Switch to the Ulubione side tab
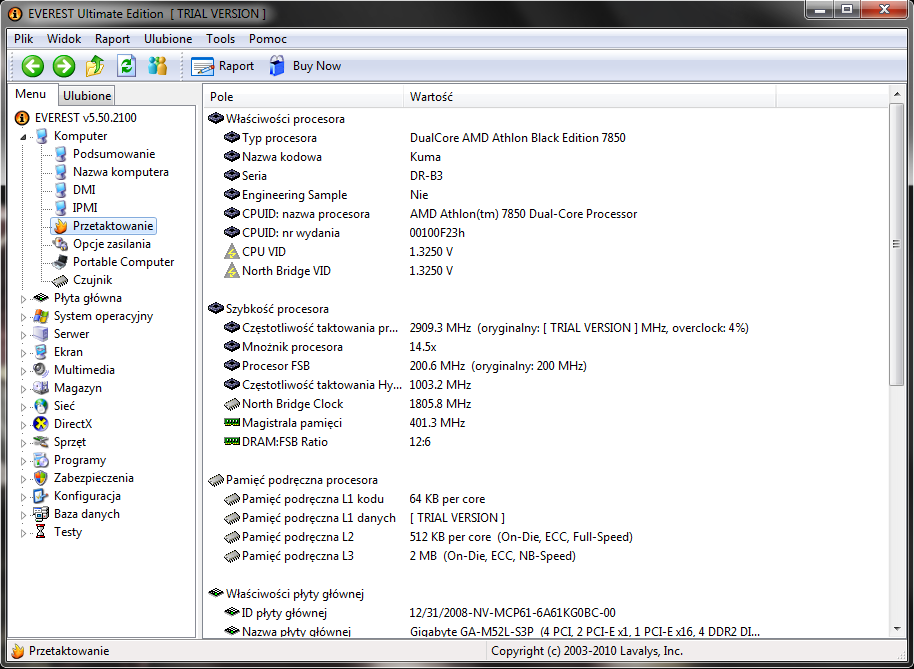 click(87, 96)
